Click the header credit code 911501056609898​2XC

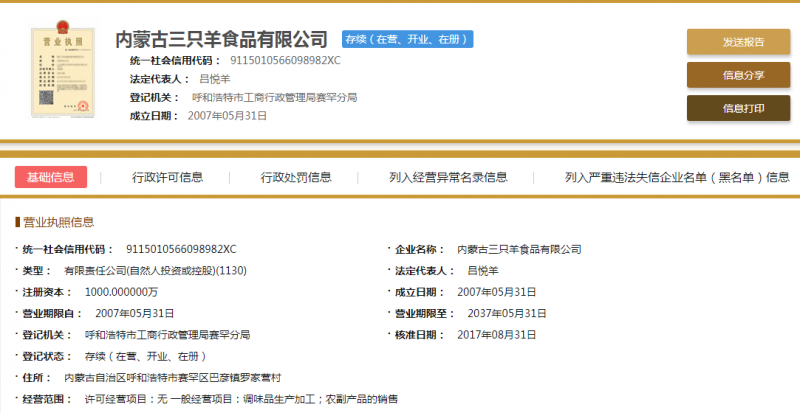tap(285, 60)
